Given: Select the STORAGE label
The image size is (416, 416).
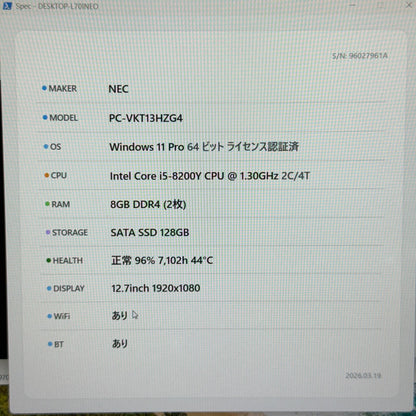Looking at the screenshot, I should [70, 232].
